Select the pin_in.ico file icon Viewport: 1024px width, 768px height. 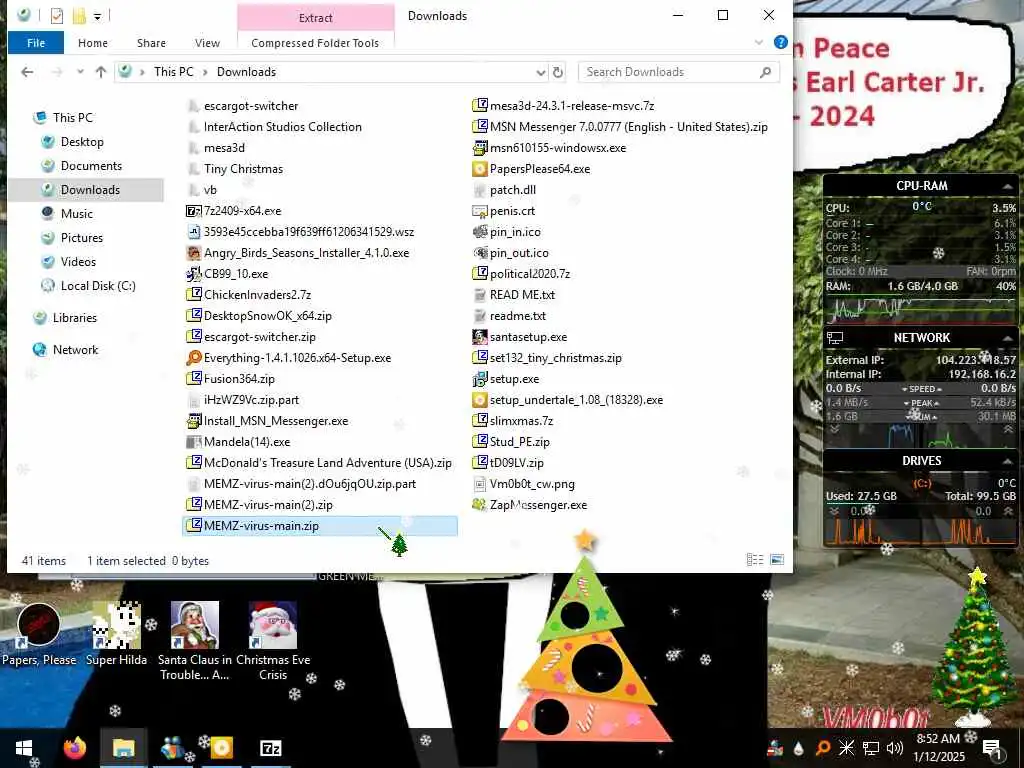(480, 232)
